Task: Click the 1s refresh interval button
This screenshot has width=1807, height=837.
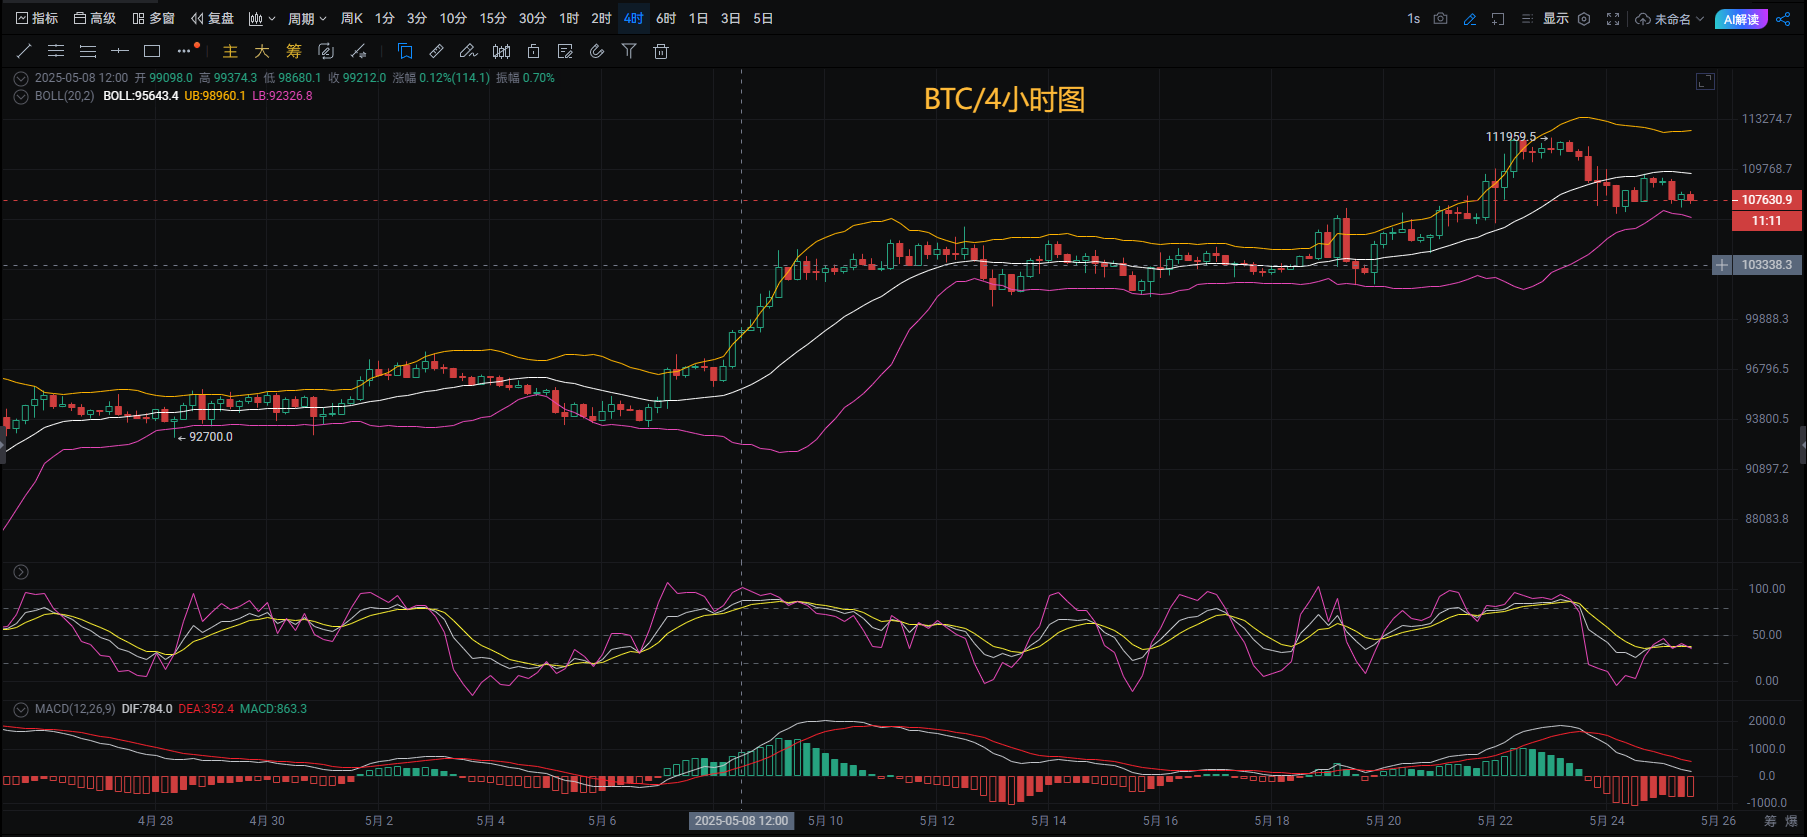Action: tap(1413, 19)
